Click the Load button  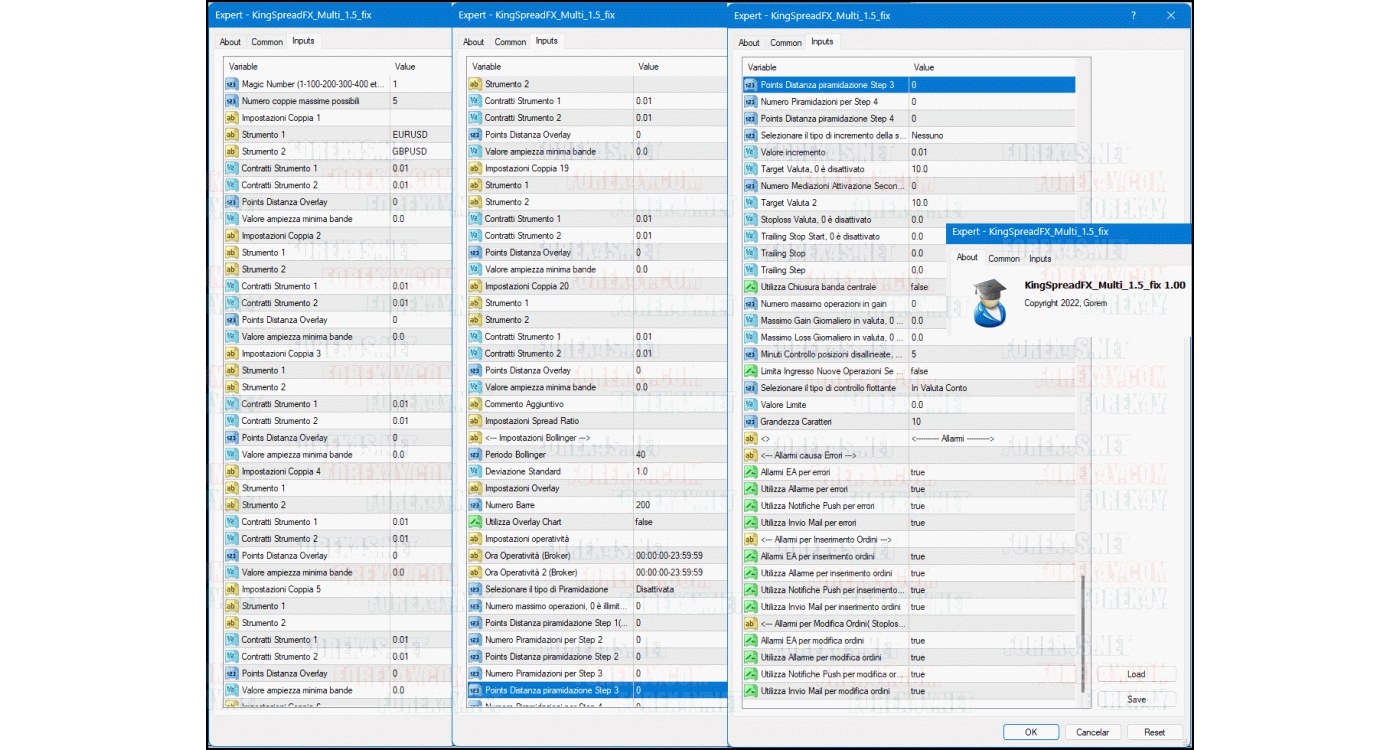coord(1136,675)
